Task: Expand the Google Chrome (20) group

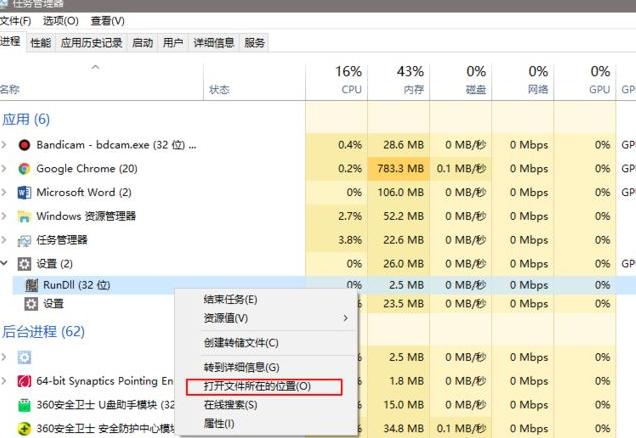Action: 4,168
